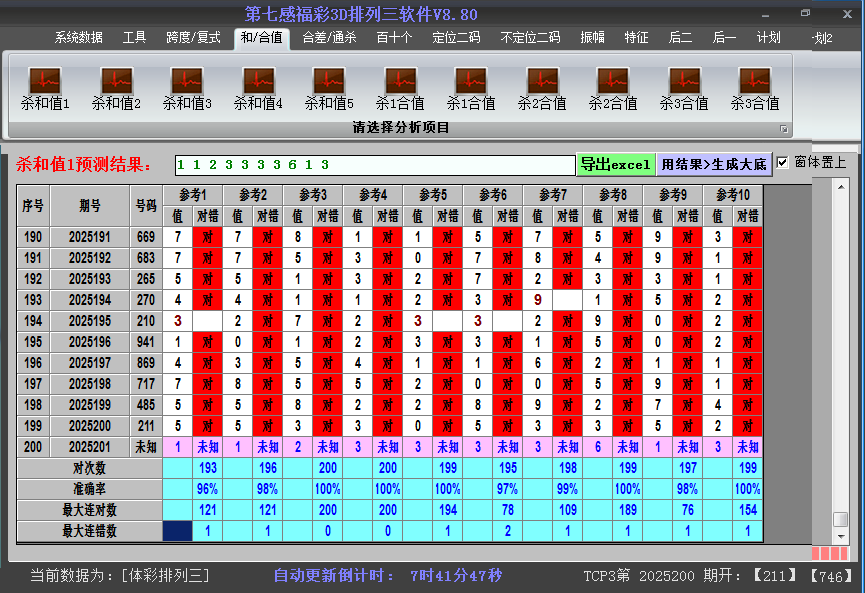Click the 【746】 status bar value
The width and height of the screenshot is (865, 593).
(x=830, y=576)
